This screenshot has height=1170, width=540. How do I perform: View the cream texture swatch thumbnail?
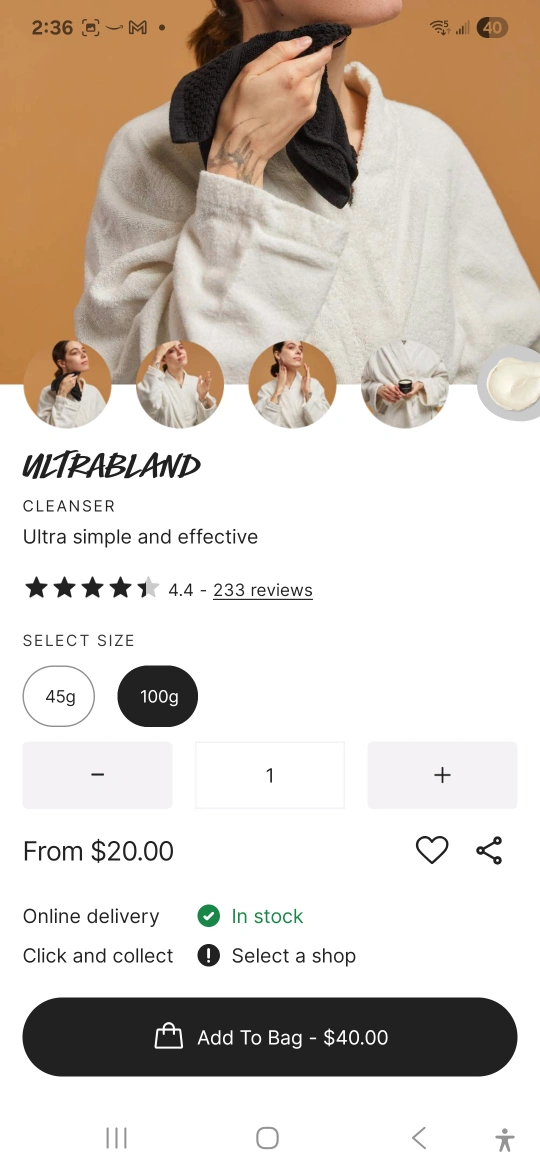[509, 384]
